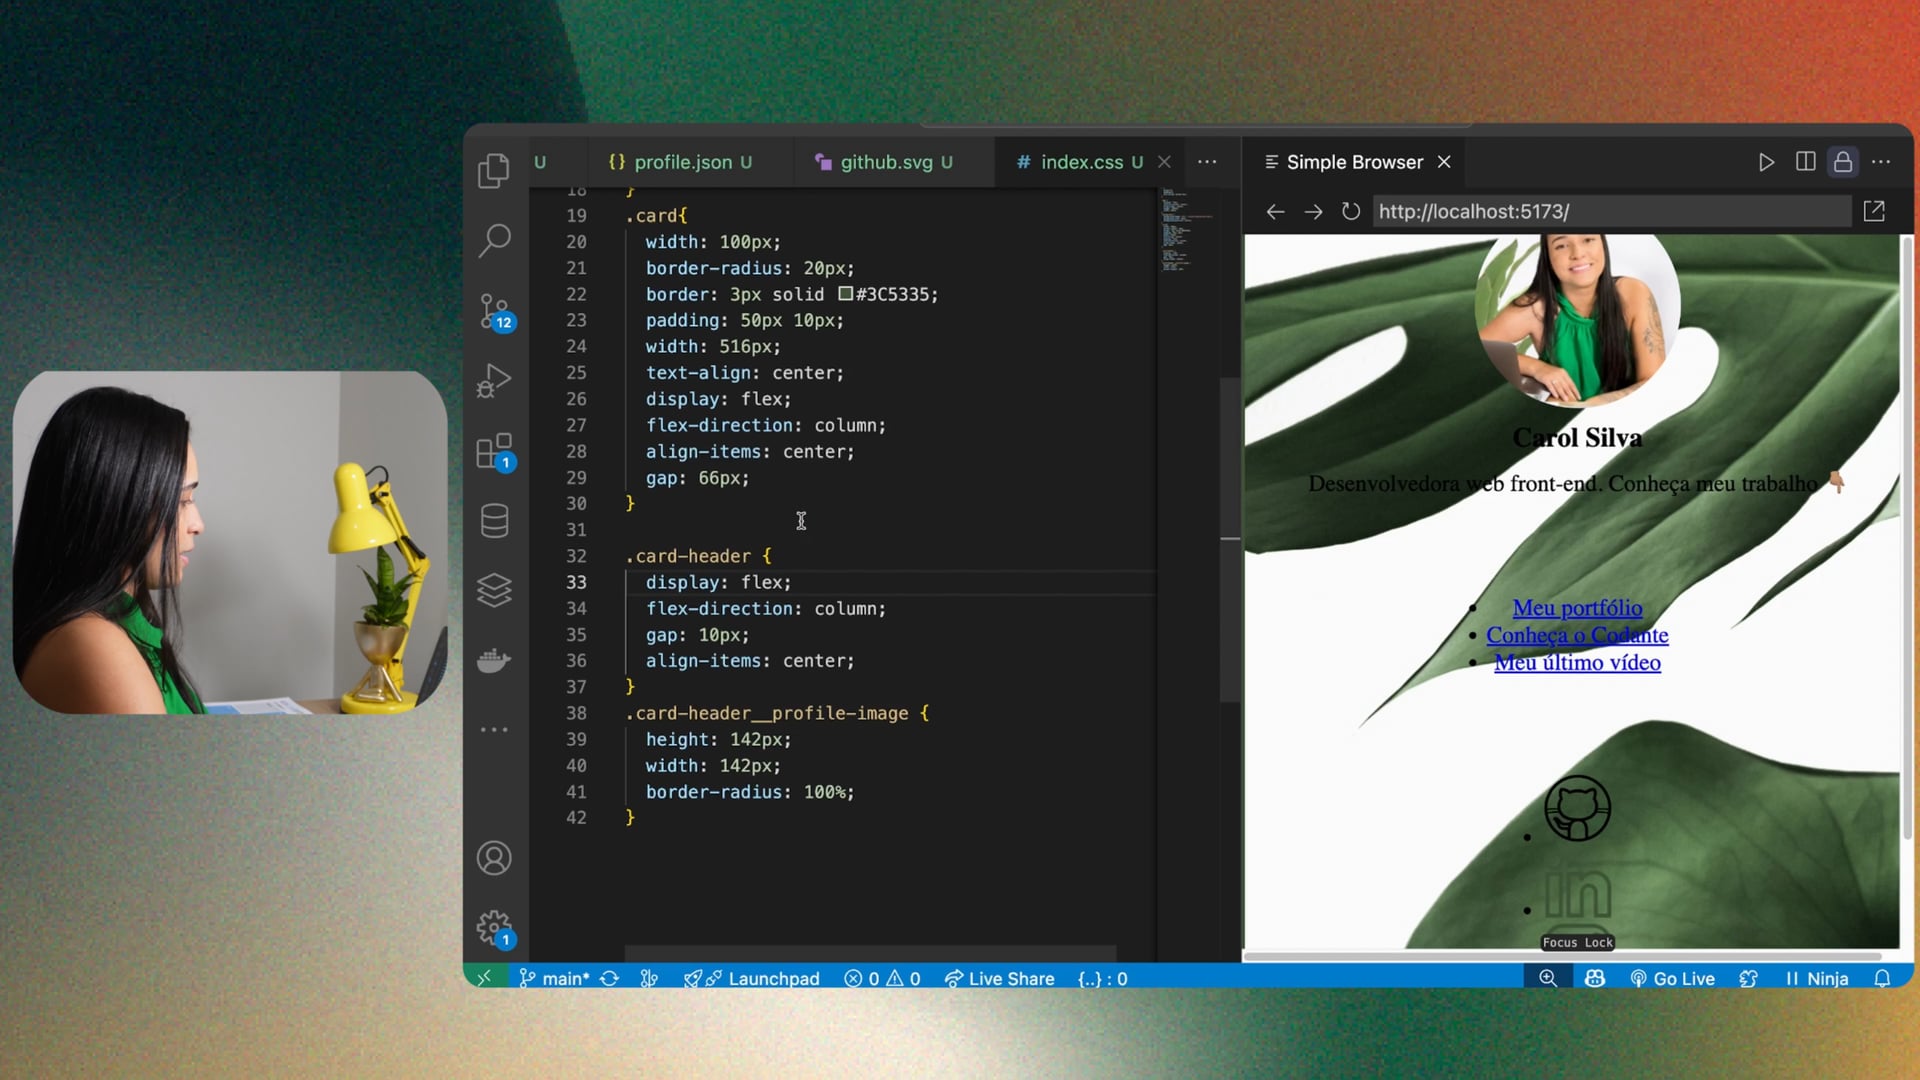Start Go Live server in status bar

[1672, 979]
